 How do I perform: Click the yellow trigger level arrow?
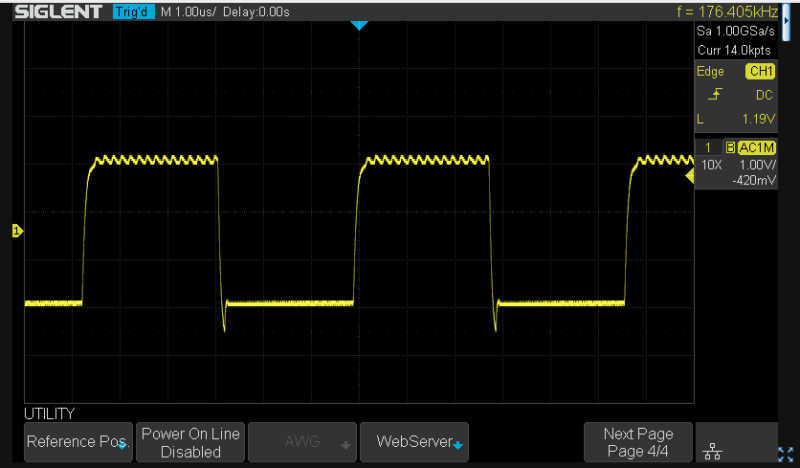tap(688, 176)
